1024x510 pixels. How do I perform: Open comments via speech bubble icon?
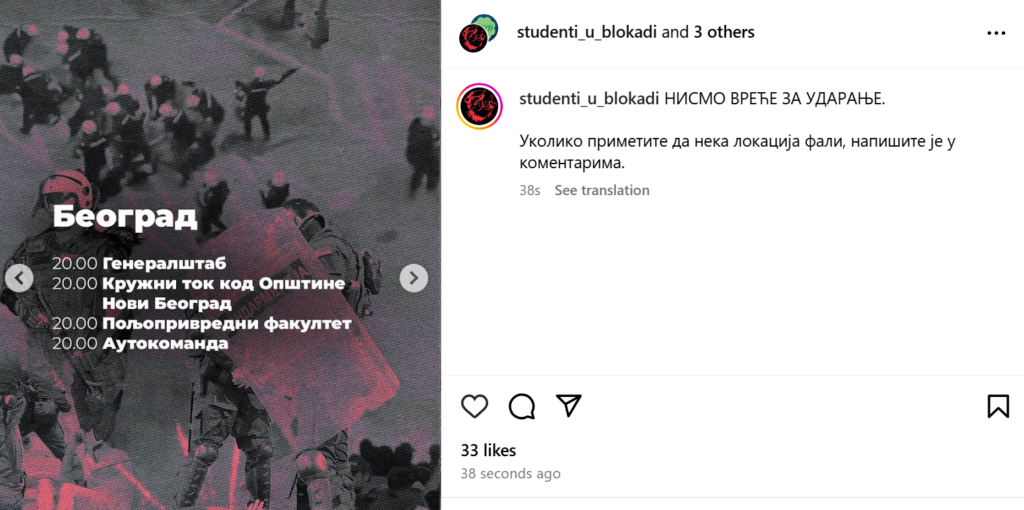coord(522,406)
